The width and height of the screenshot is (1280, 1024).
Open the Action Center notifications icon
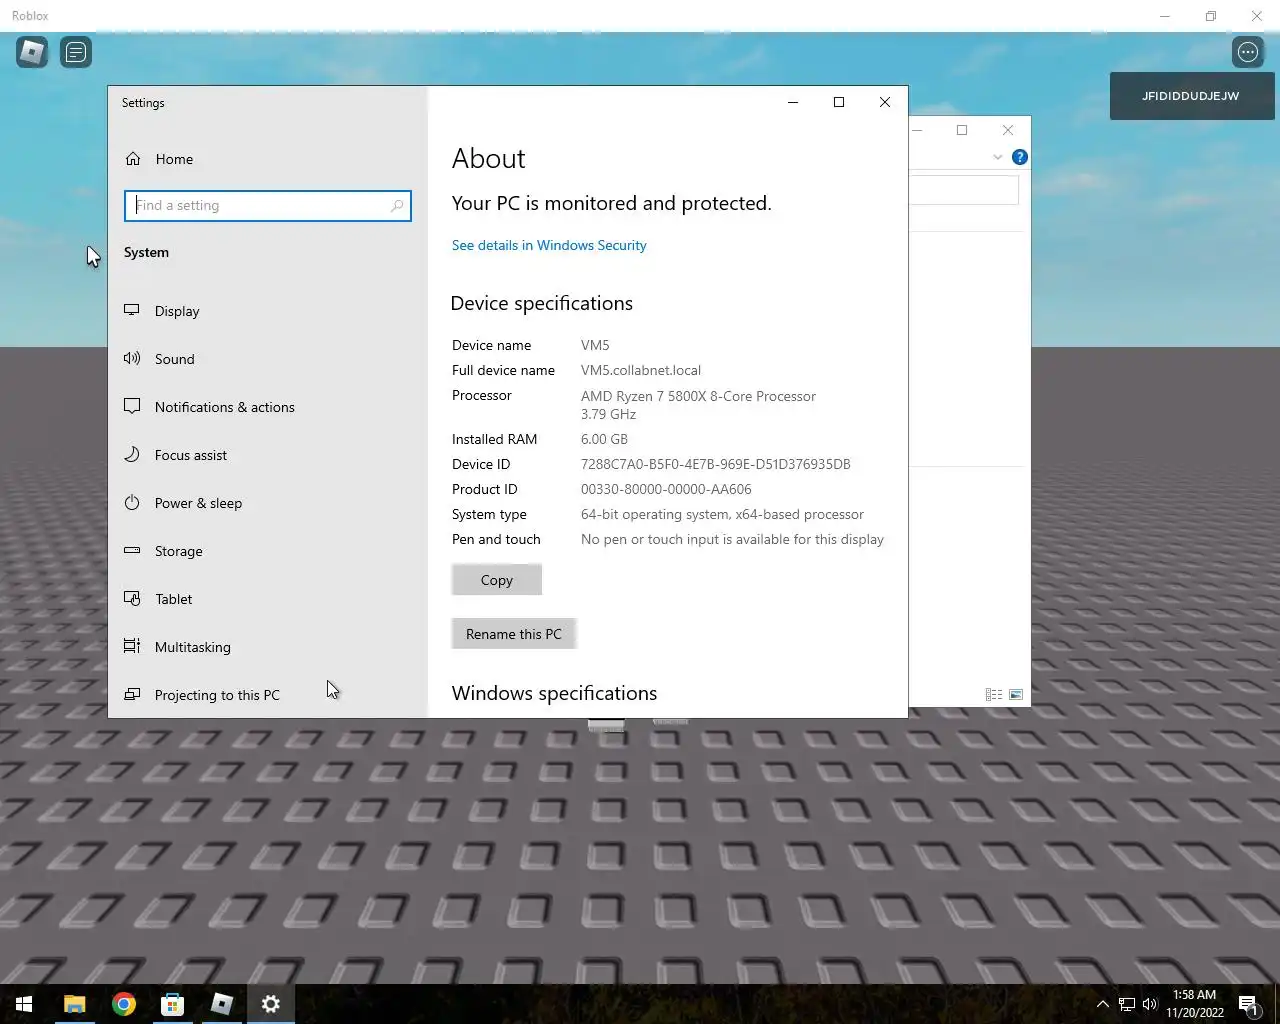coord(1248,1004)
